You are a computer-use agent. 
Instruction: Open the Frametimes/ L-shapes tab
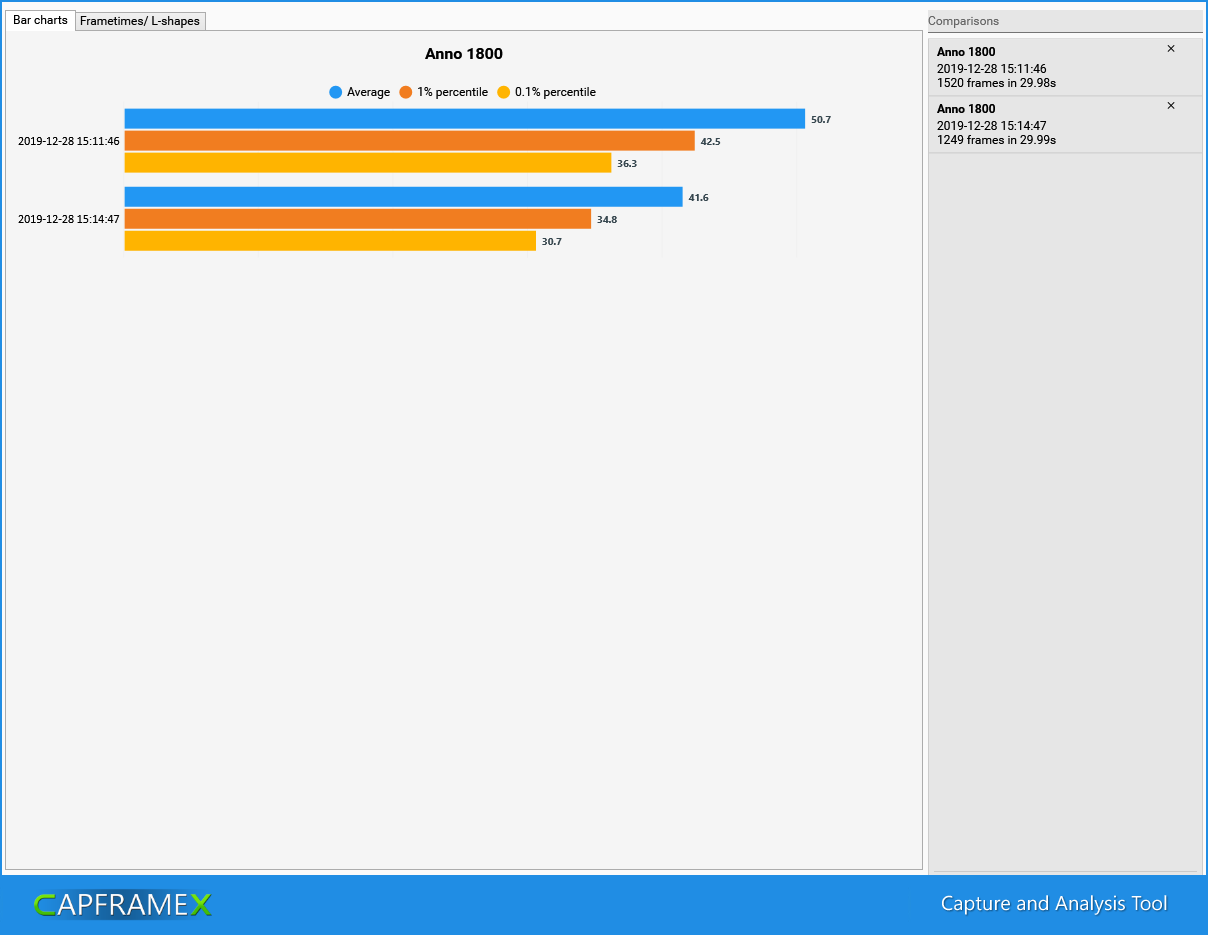(140, 21)
